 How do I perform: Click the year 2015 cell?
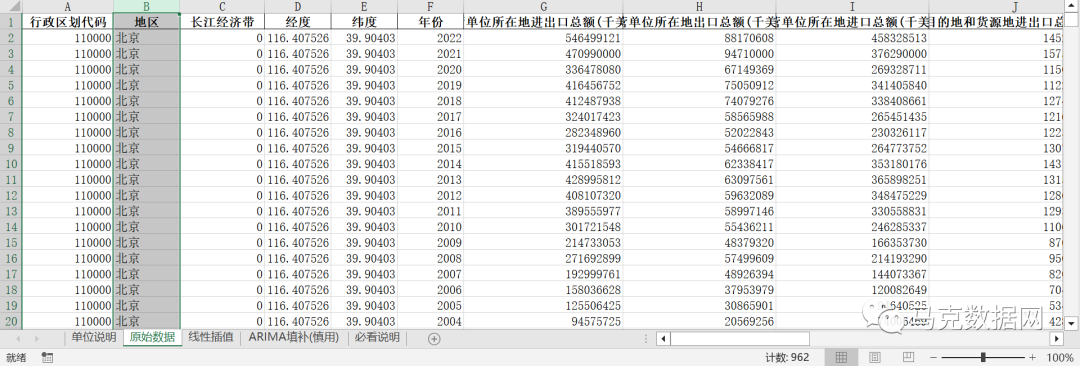430,148
